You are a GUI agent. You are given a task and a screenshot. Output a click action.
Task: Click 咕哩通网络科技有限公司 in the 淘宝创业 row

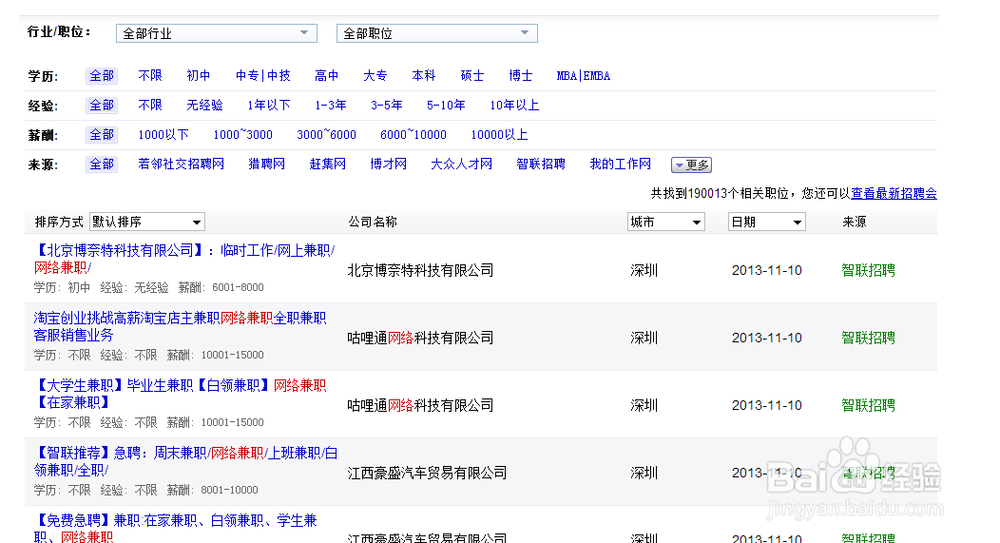point(421,338)
